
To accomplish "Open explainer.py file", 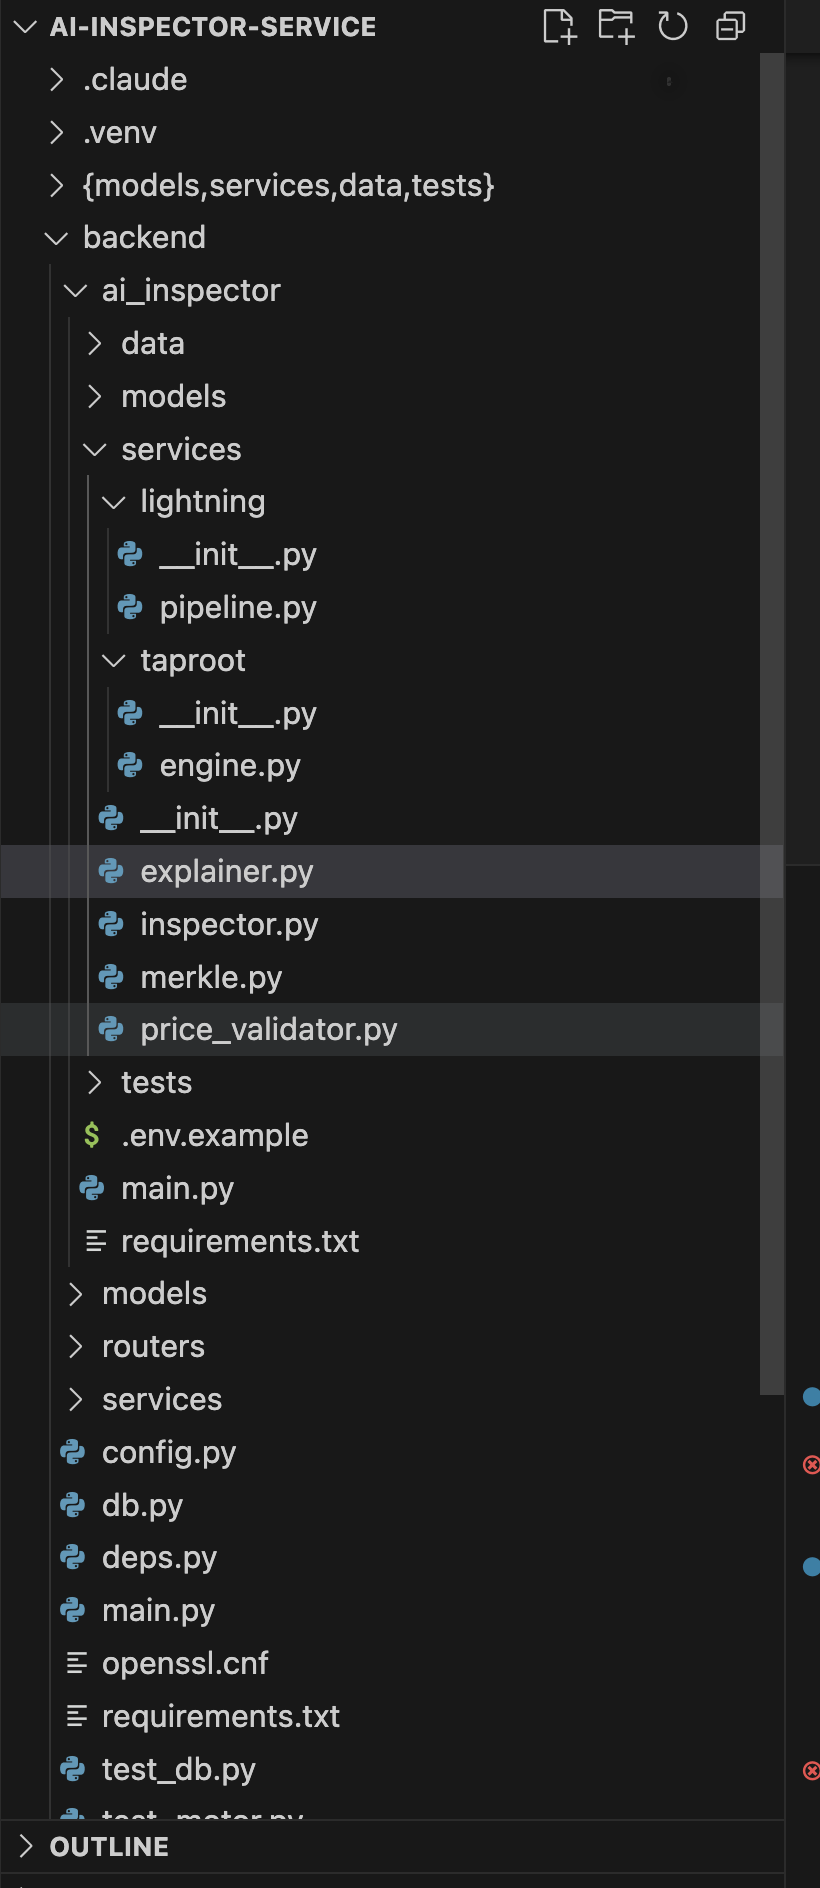I will (226, 872).
